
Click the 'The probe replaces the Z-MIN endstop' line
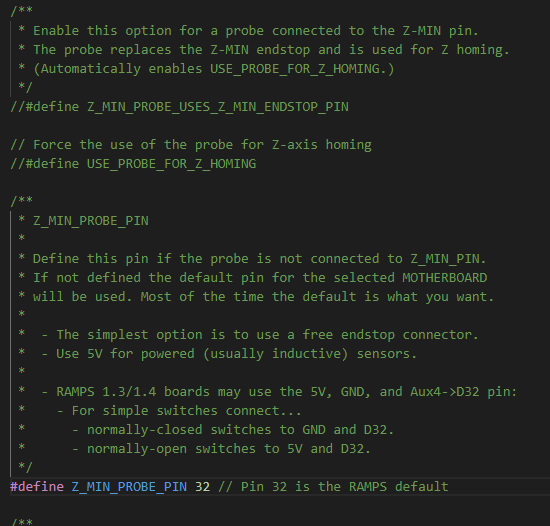click(264, 50)
